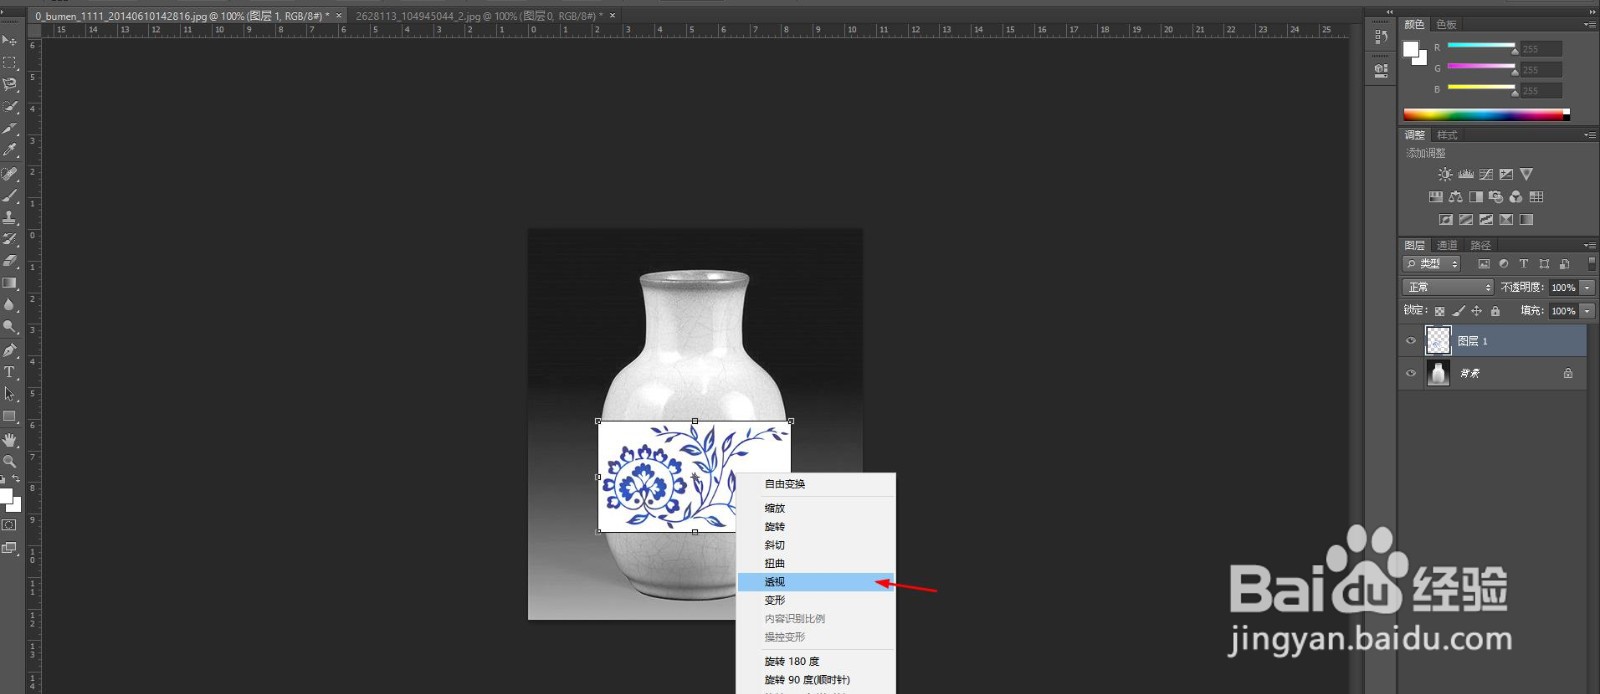Screen dimensions: 1600x694
Task: Open the 正常 blend mode dropdown
Action: click(x=1448, y=287)
